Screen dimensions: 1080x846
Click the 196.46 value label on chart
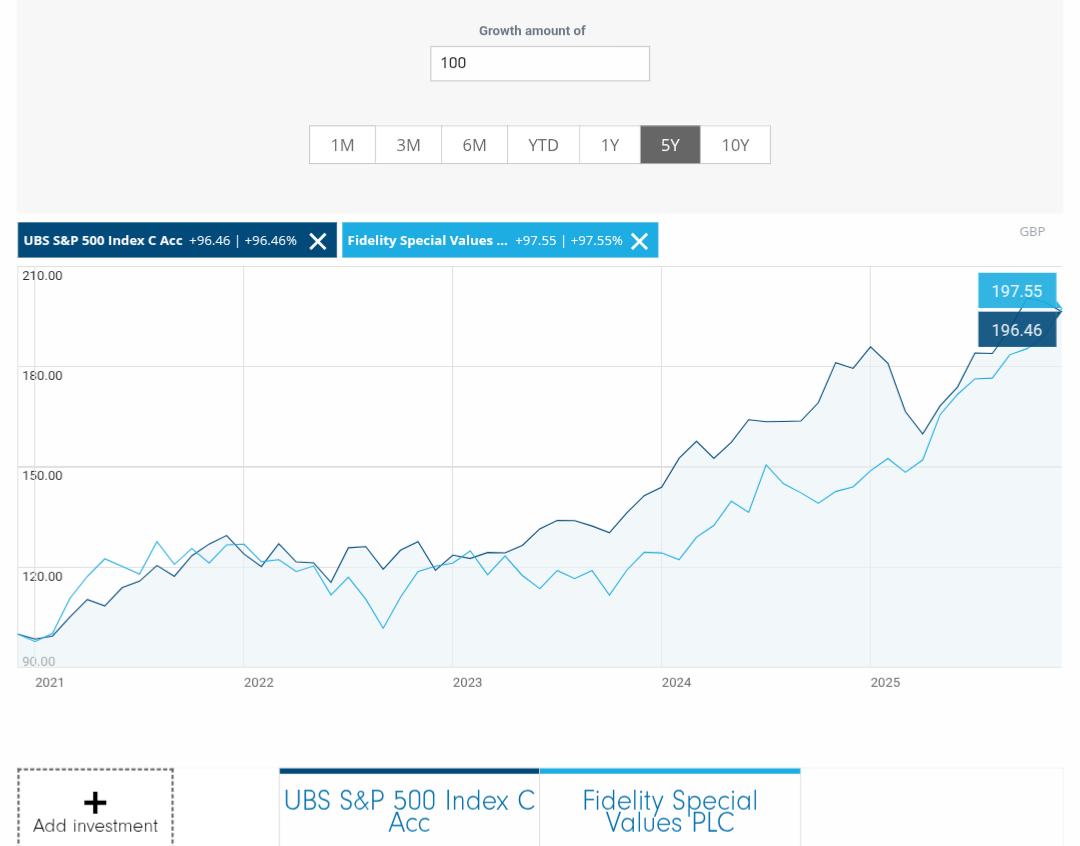point(1017,330)
